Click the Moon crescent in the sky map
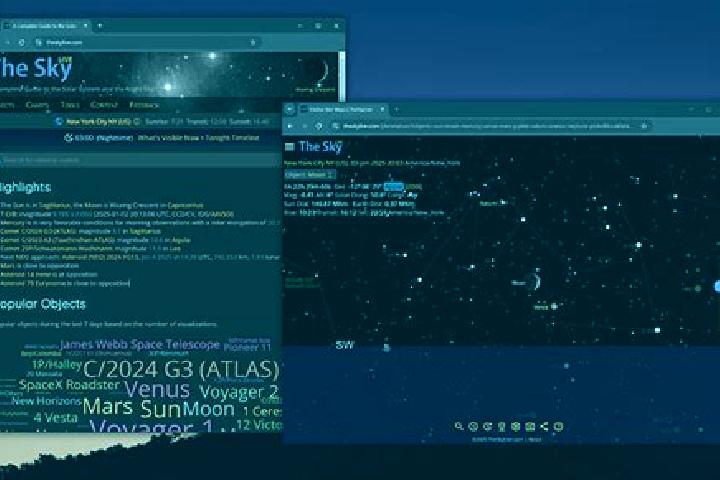This screenshot has width=720, height=480. click(534, 281)
